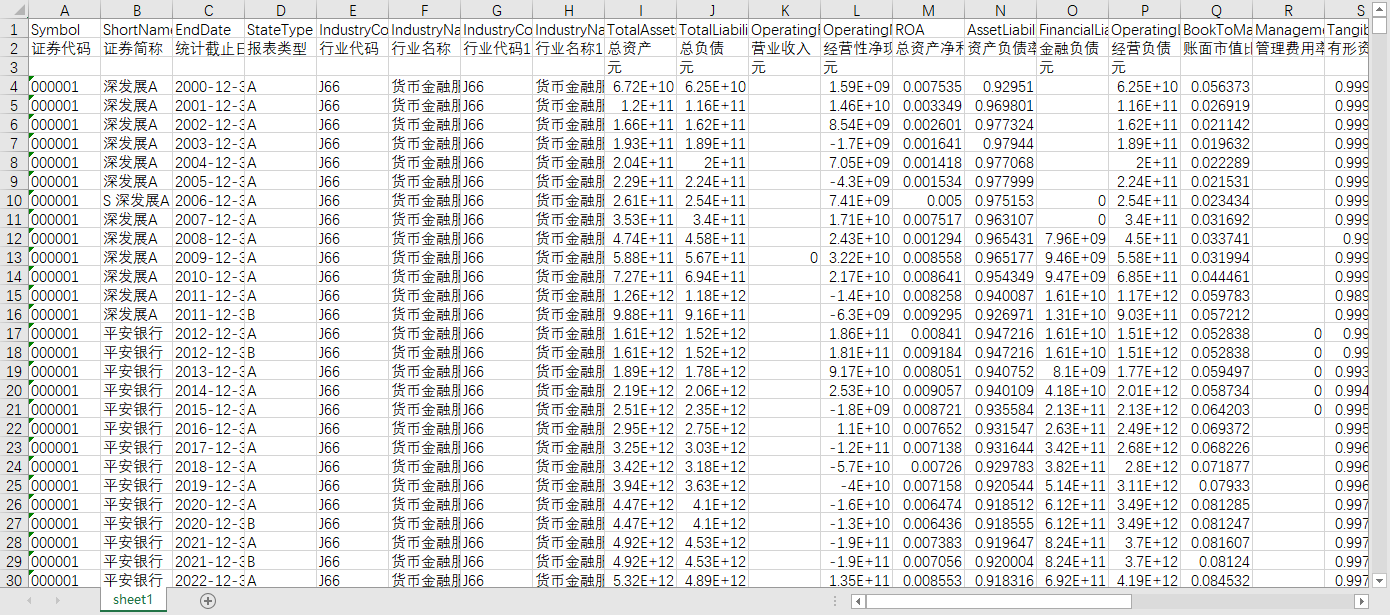
Task: Select the cell containing 0.00841
Action: pyautogui.click(x=928, y=333)
